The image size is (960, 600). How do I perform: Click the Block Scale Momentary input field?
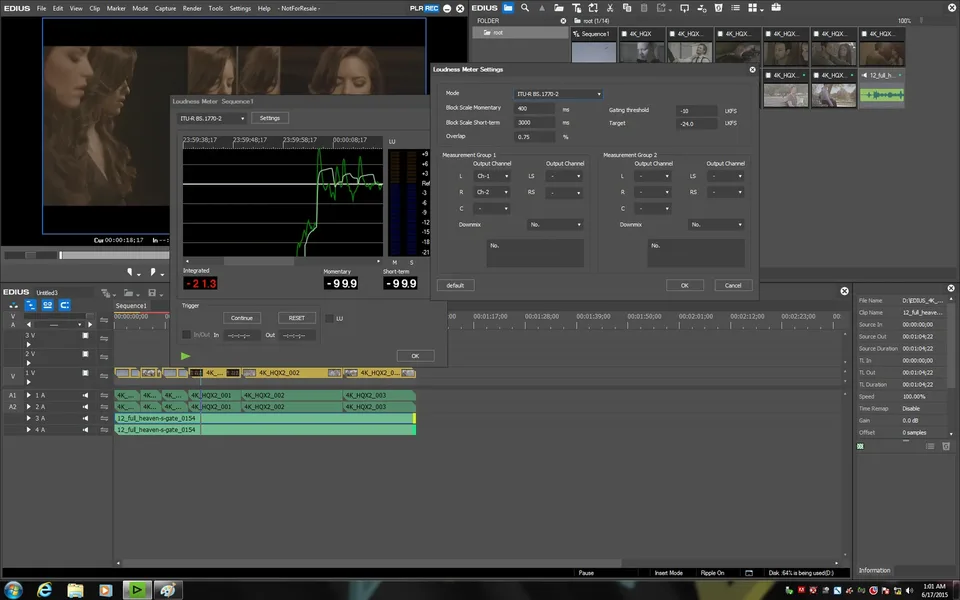tap(534, 108)
